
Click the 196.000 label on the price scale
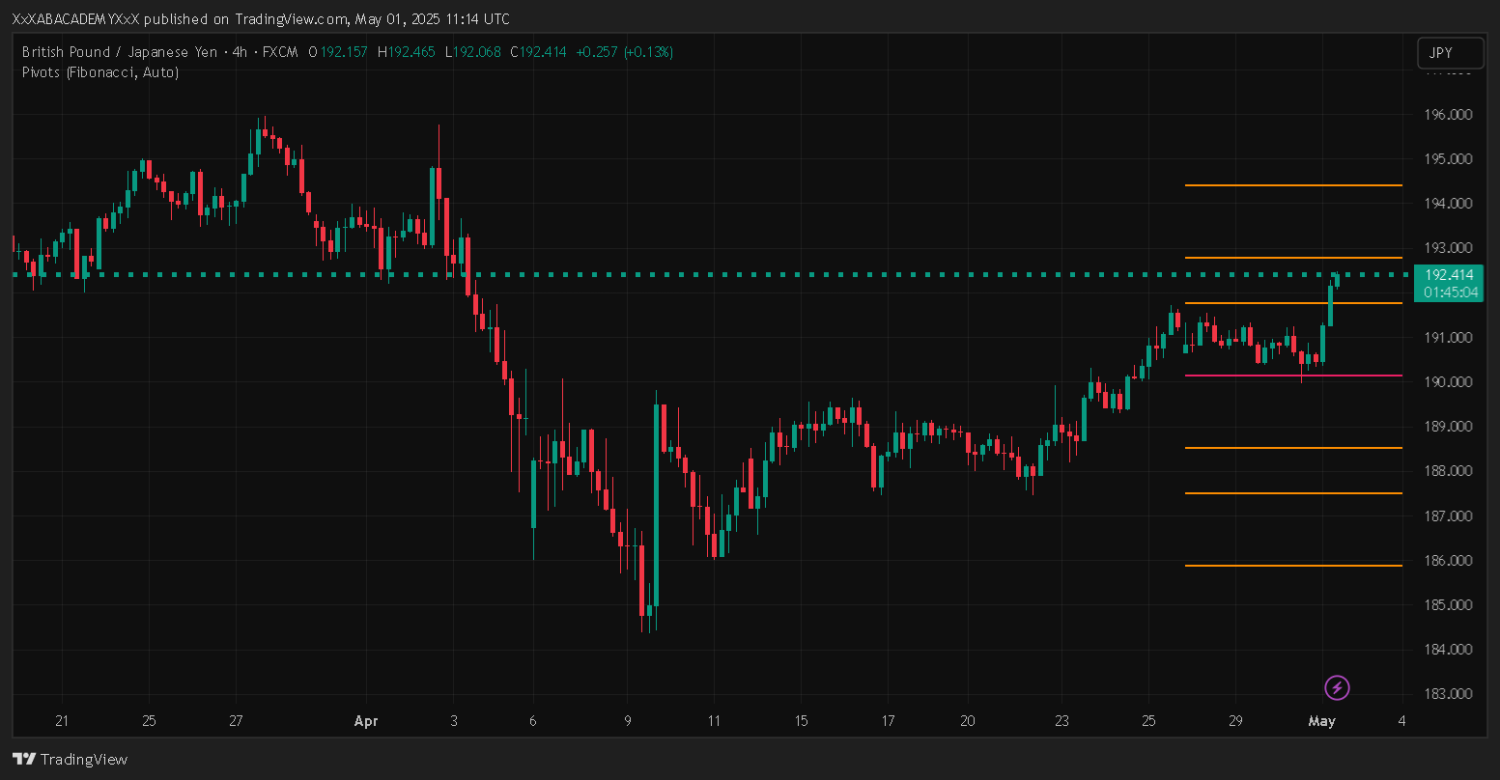tap(1447, 114)
